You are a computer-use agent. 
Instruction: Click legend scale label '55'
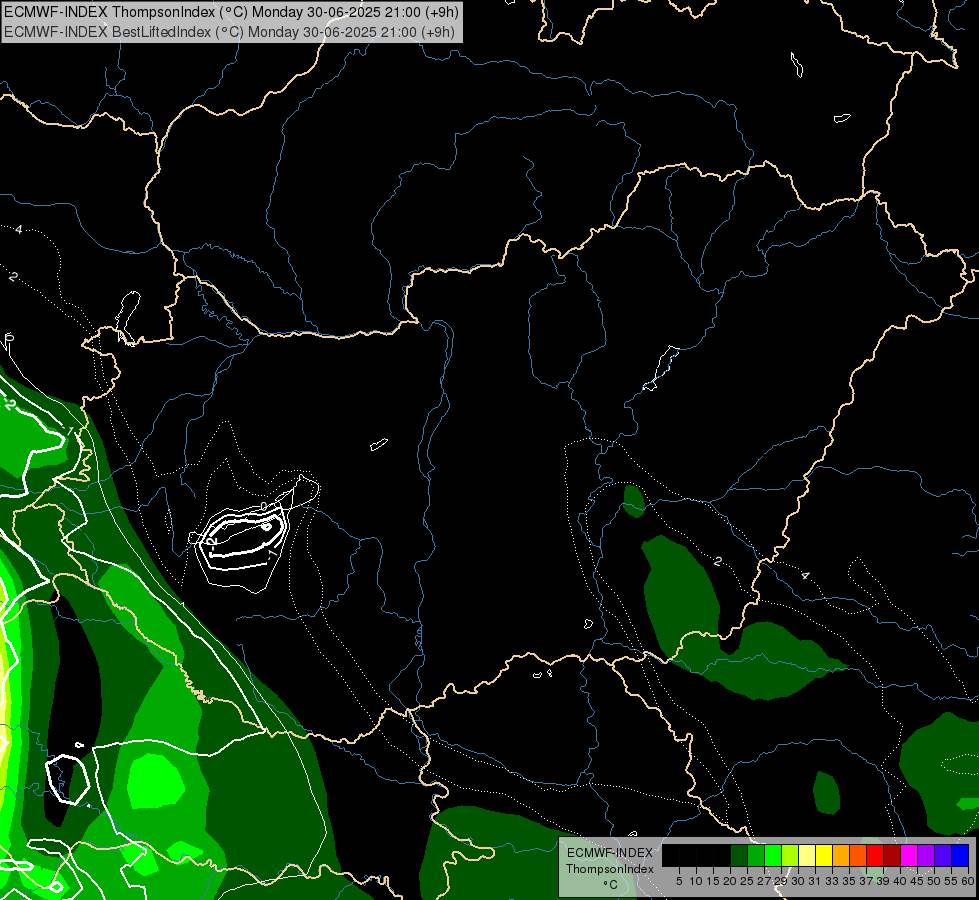[952, 881]
